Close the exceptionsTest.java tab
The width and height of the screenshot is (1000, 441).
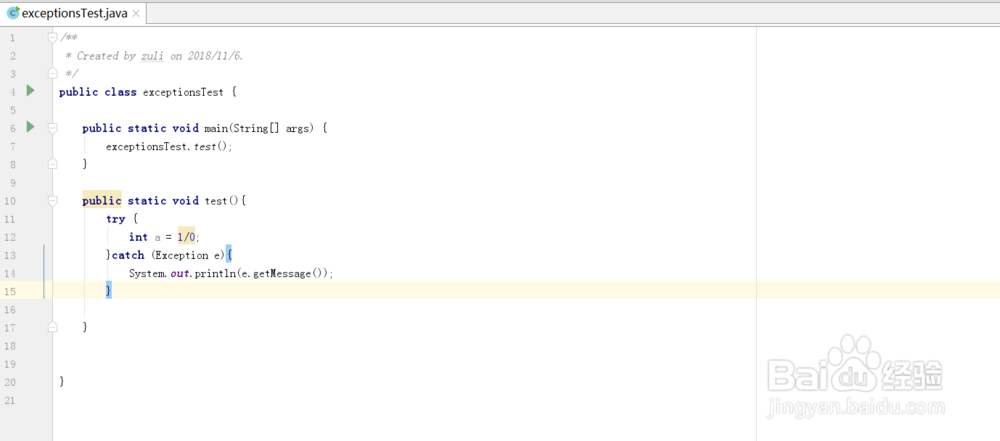136,14
